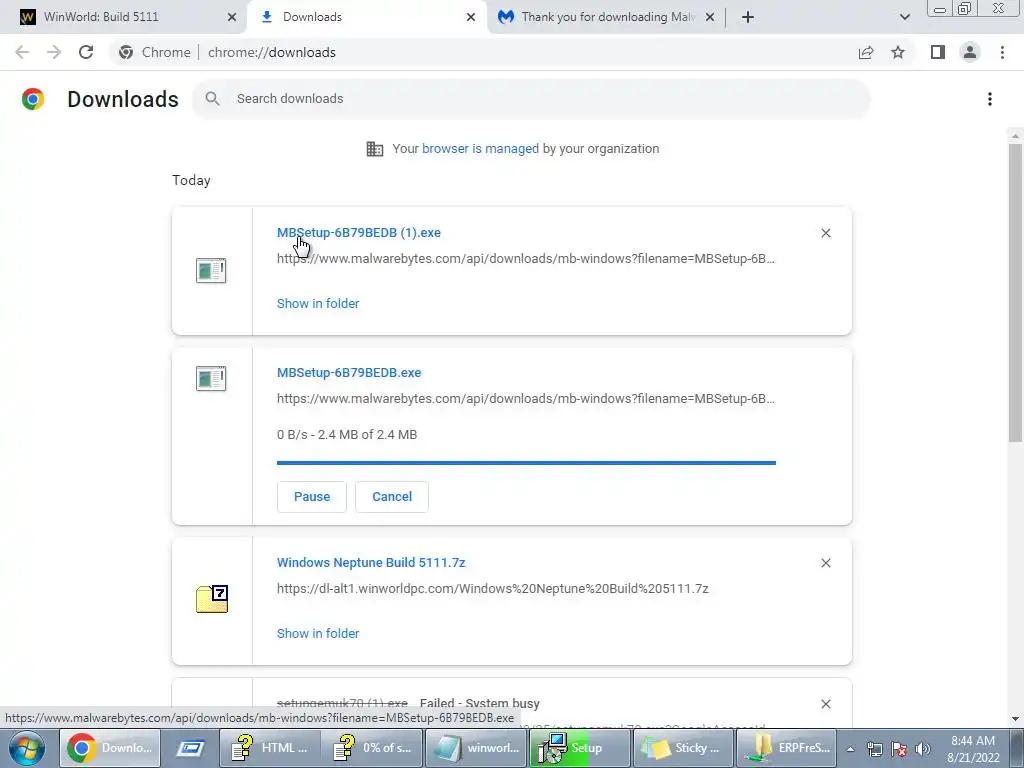The height and width of the screenshot is (768, 1024).
Task: Open a new tab with the plus button
Action: click(x=748, y=17)
